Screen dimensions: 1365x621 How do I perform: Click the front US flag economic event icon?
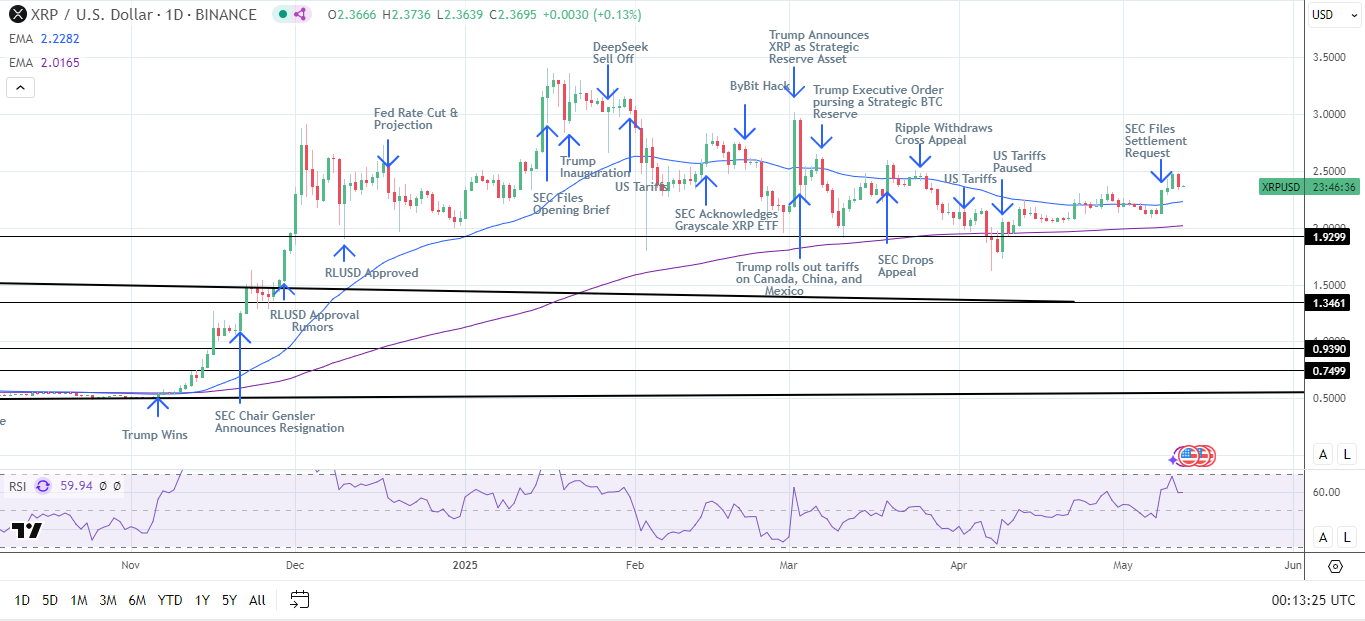tap(1188, 456)
